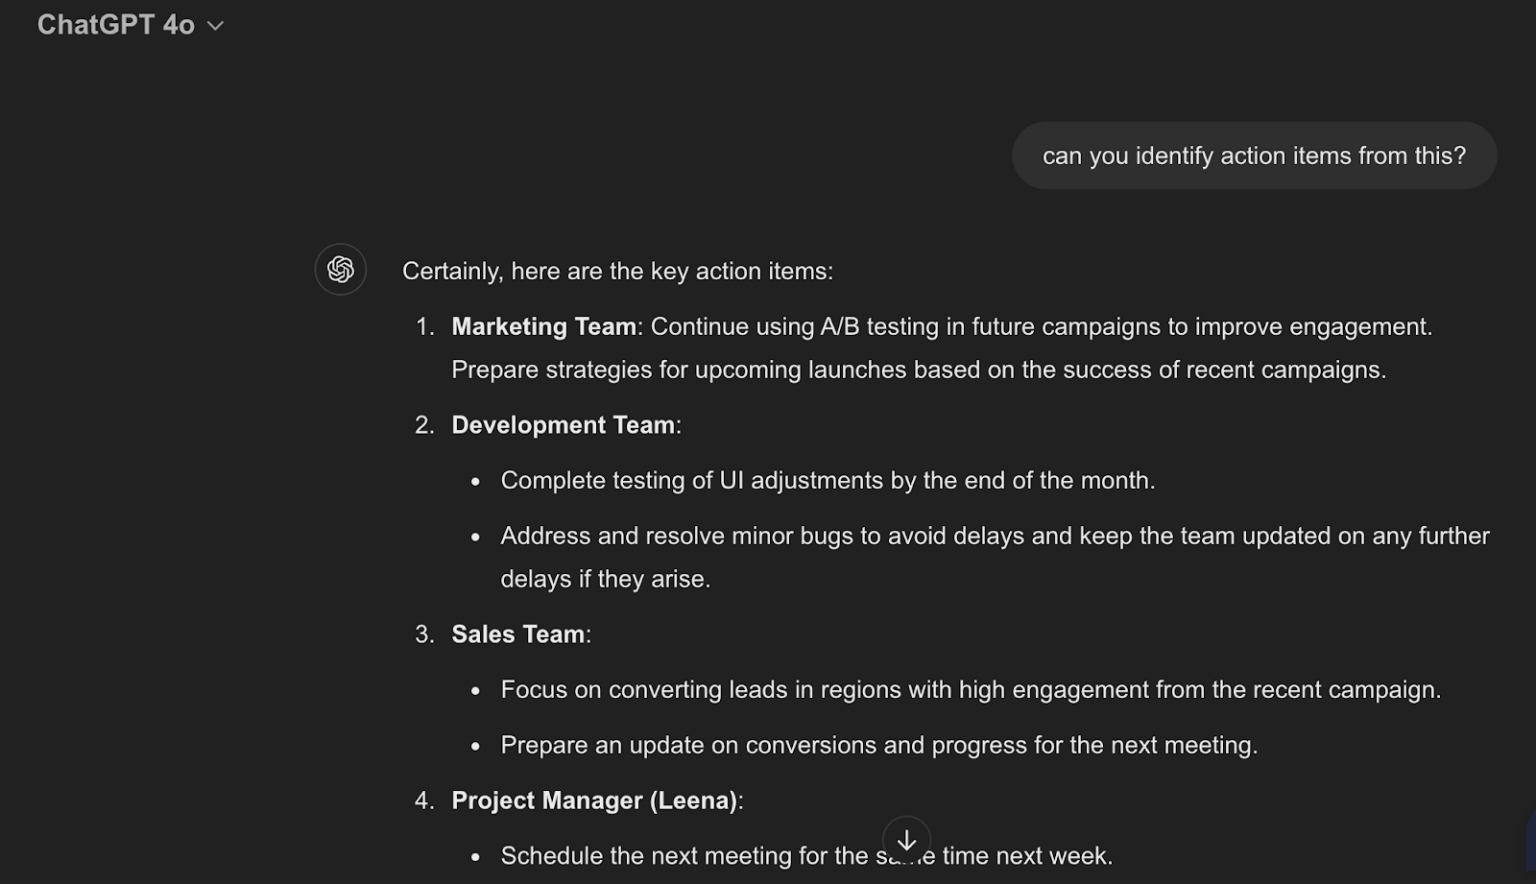Click the numbered item 2 marker

point(424,424)
